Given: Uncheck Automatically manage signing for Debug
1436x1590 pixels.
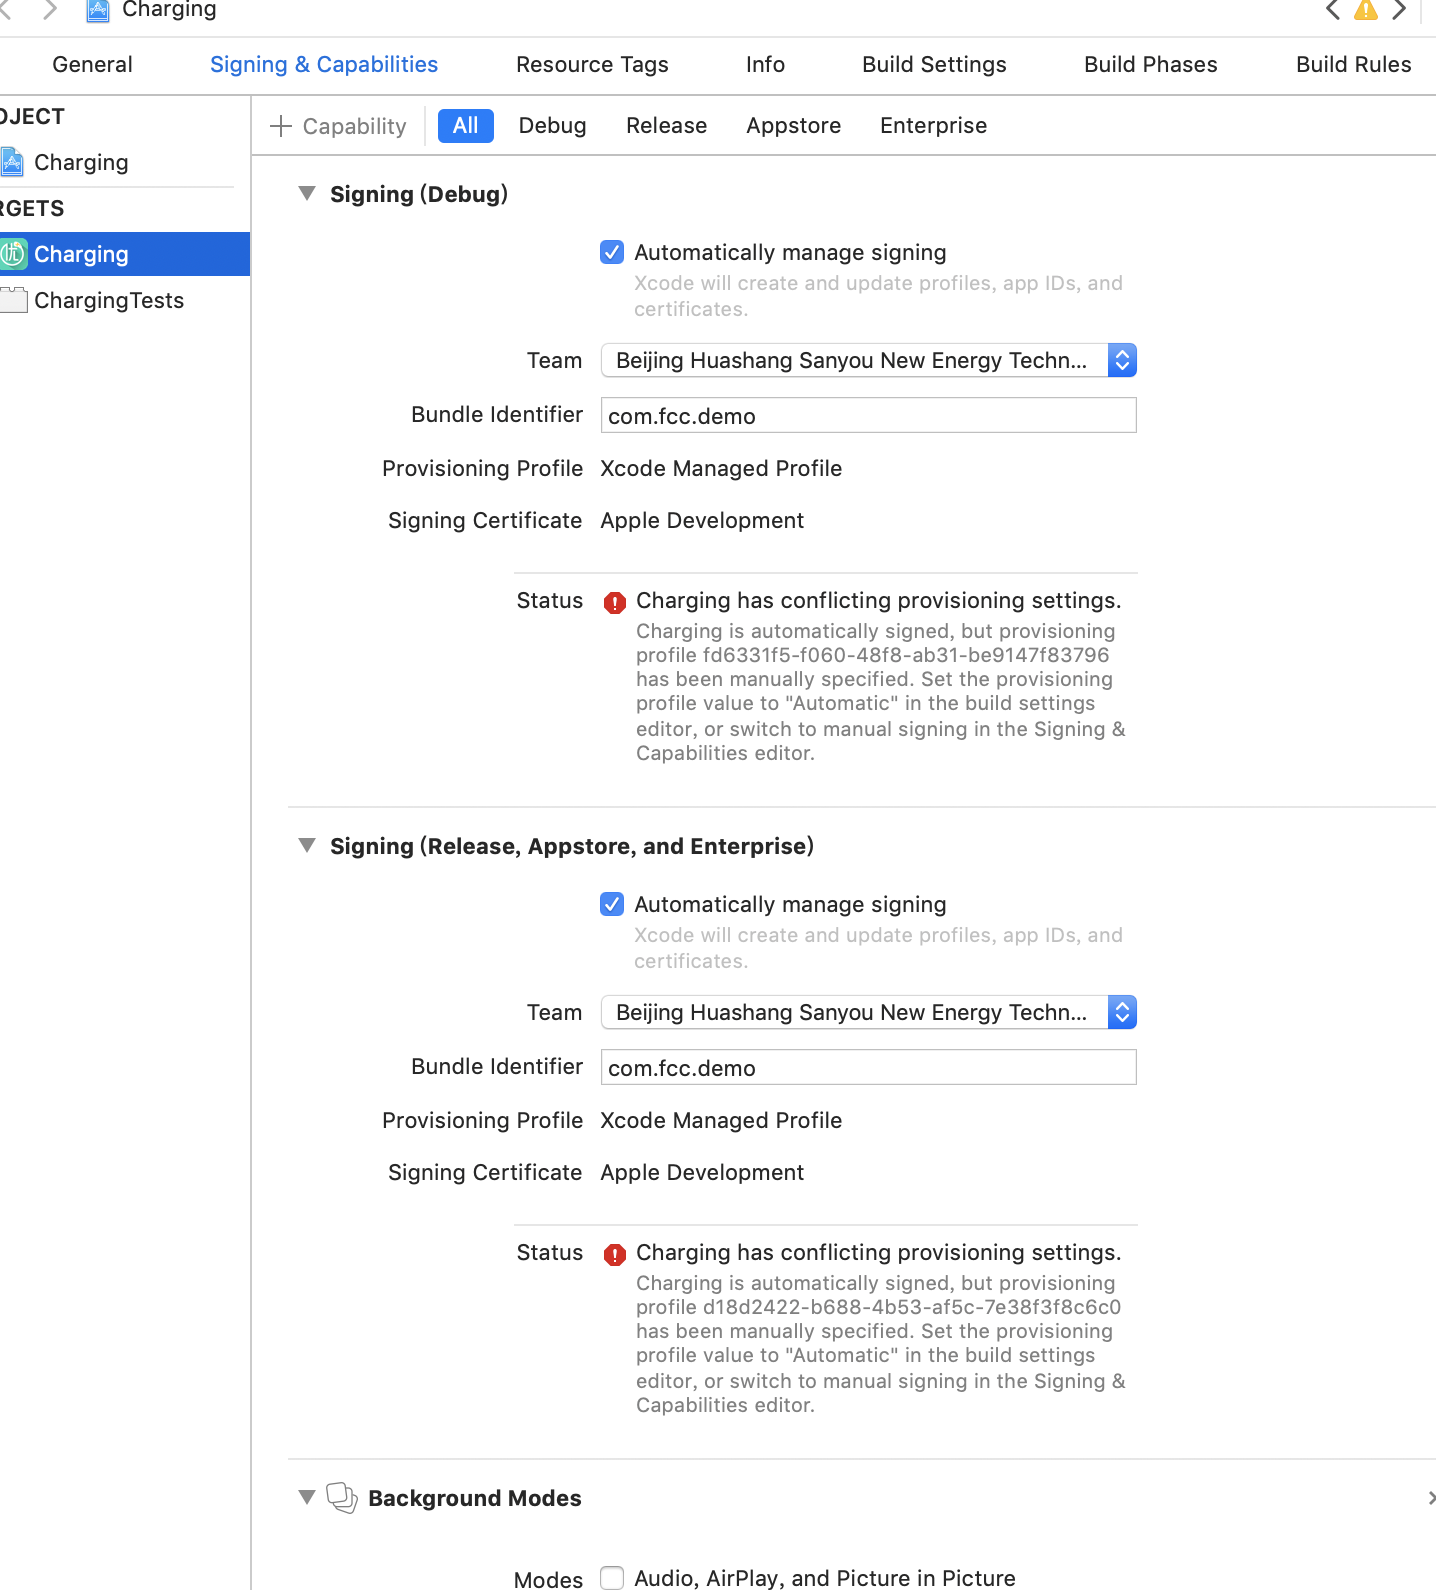Looking at the screenshot, I should pyautogui.click(x=612, y=252).
